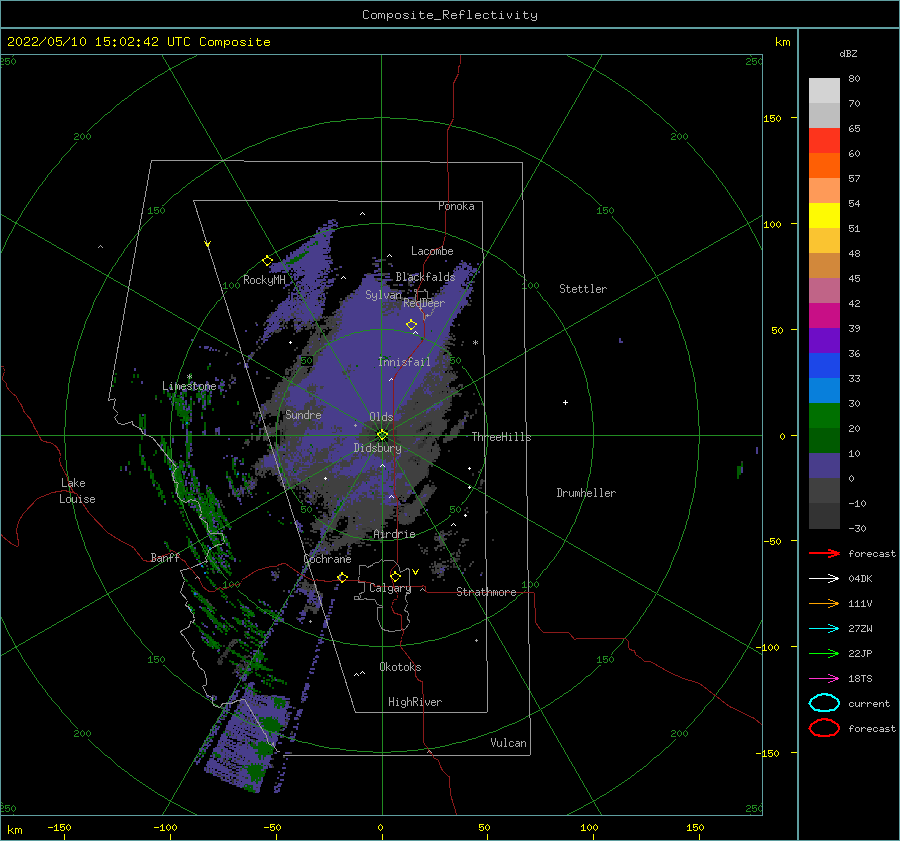Click the RockyMH label

click(264, 280)
